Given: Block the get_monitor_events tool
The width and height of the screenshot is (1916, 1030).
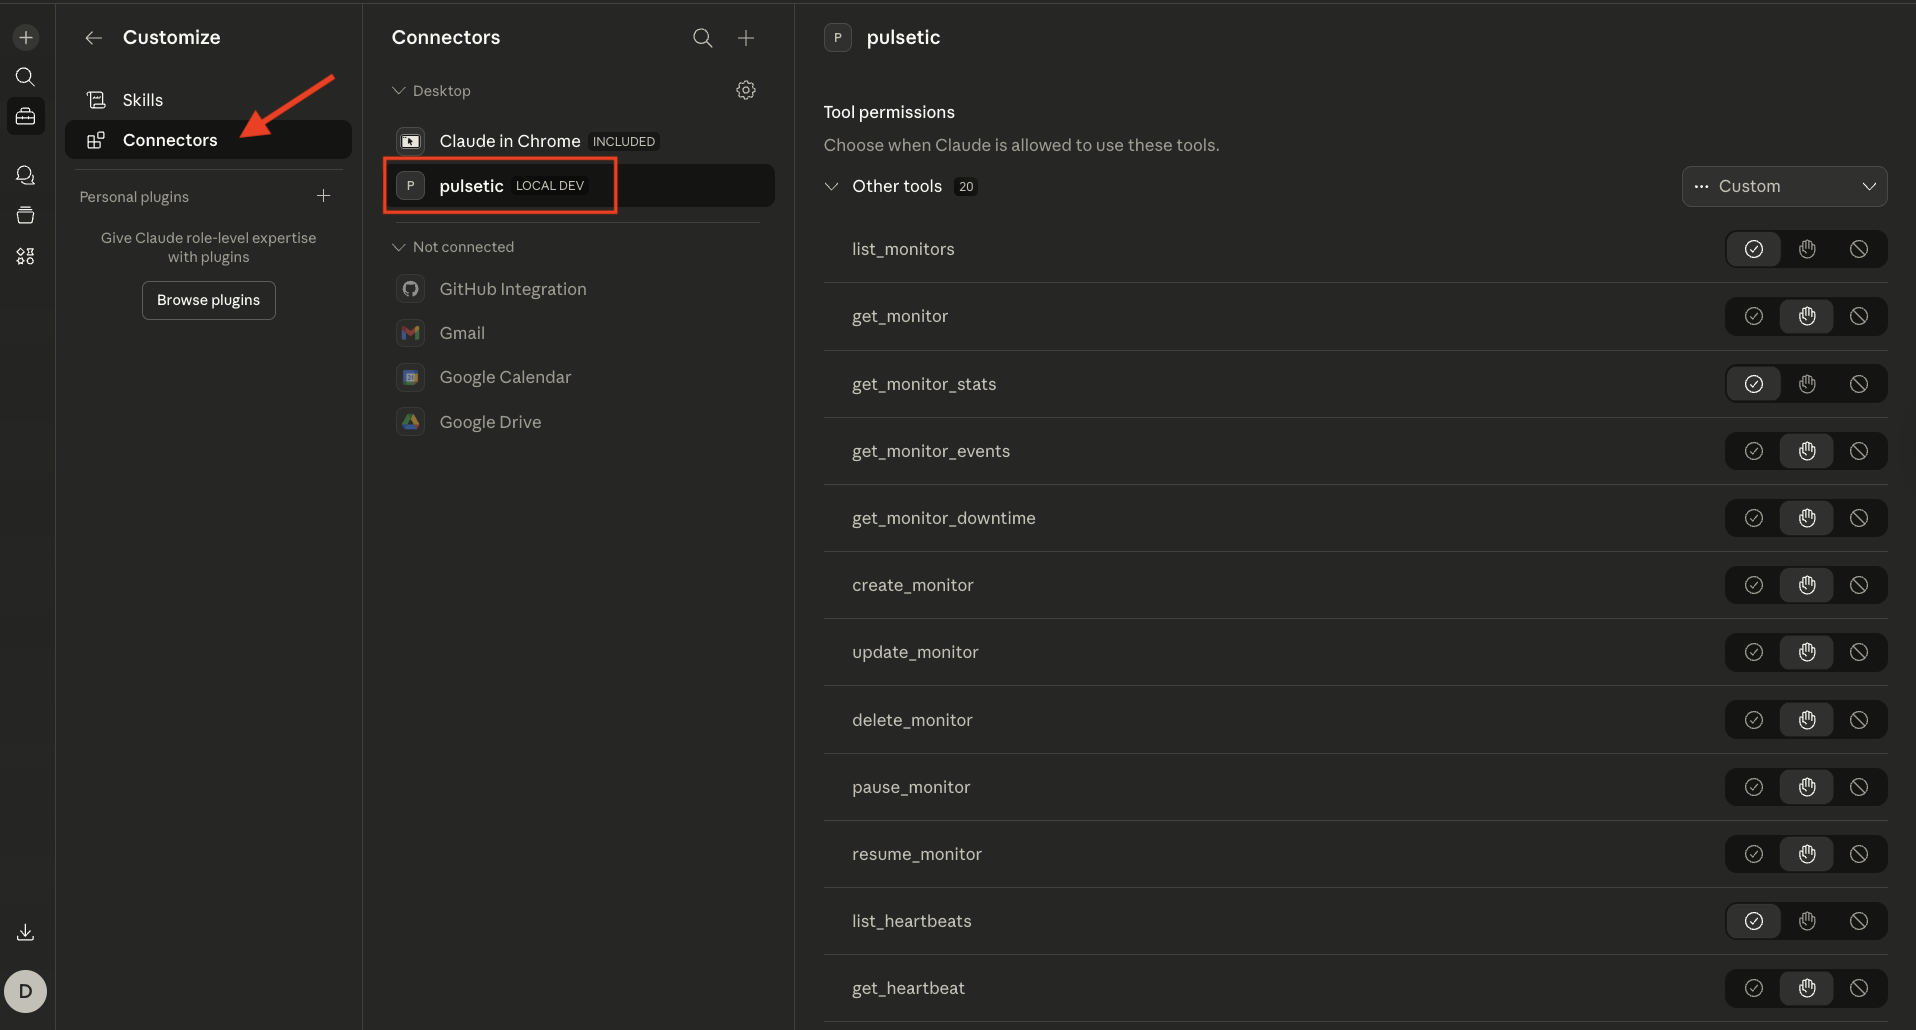Looking at the screenshot, I should tap(1859, 451).
